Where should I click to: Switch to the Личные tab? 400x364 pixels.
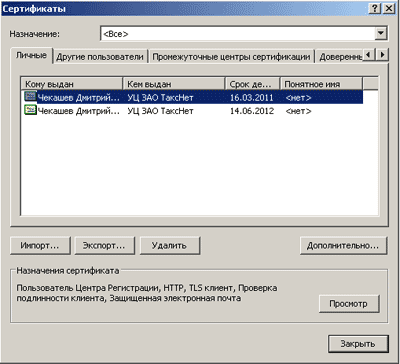31,56
